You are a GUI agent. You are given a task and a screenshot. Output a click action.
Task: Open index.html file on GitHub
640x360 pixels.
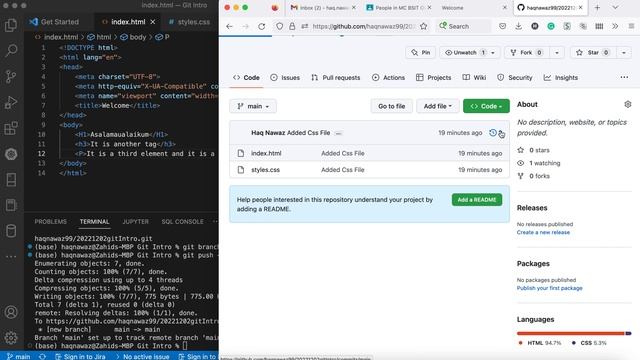[266, 153]
